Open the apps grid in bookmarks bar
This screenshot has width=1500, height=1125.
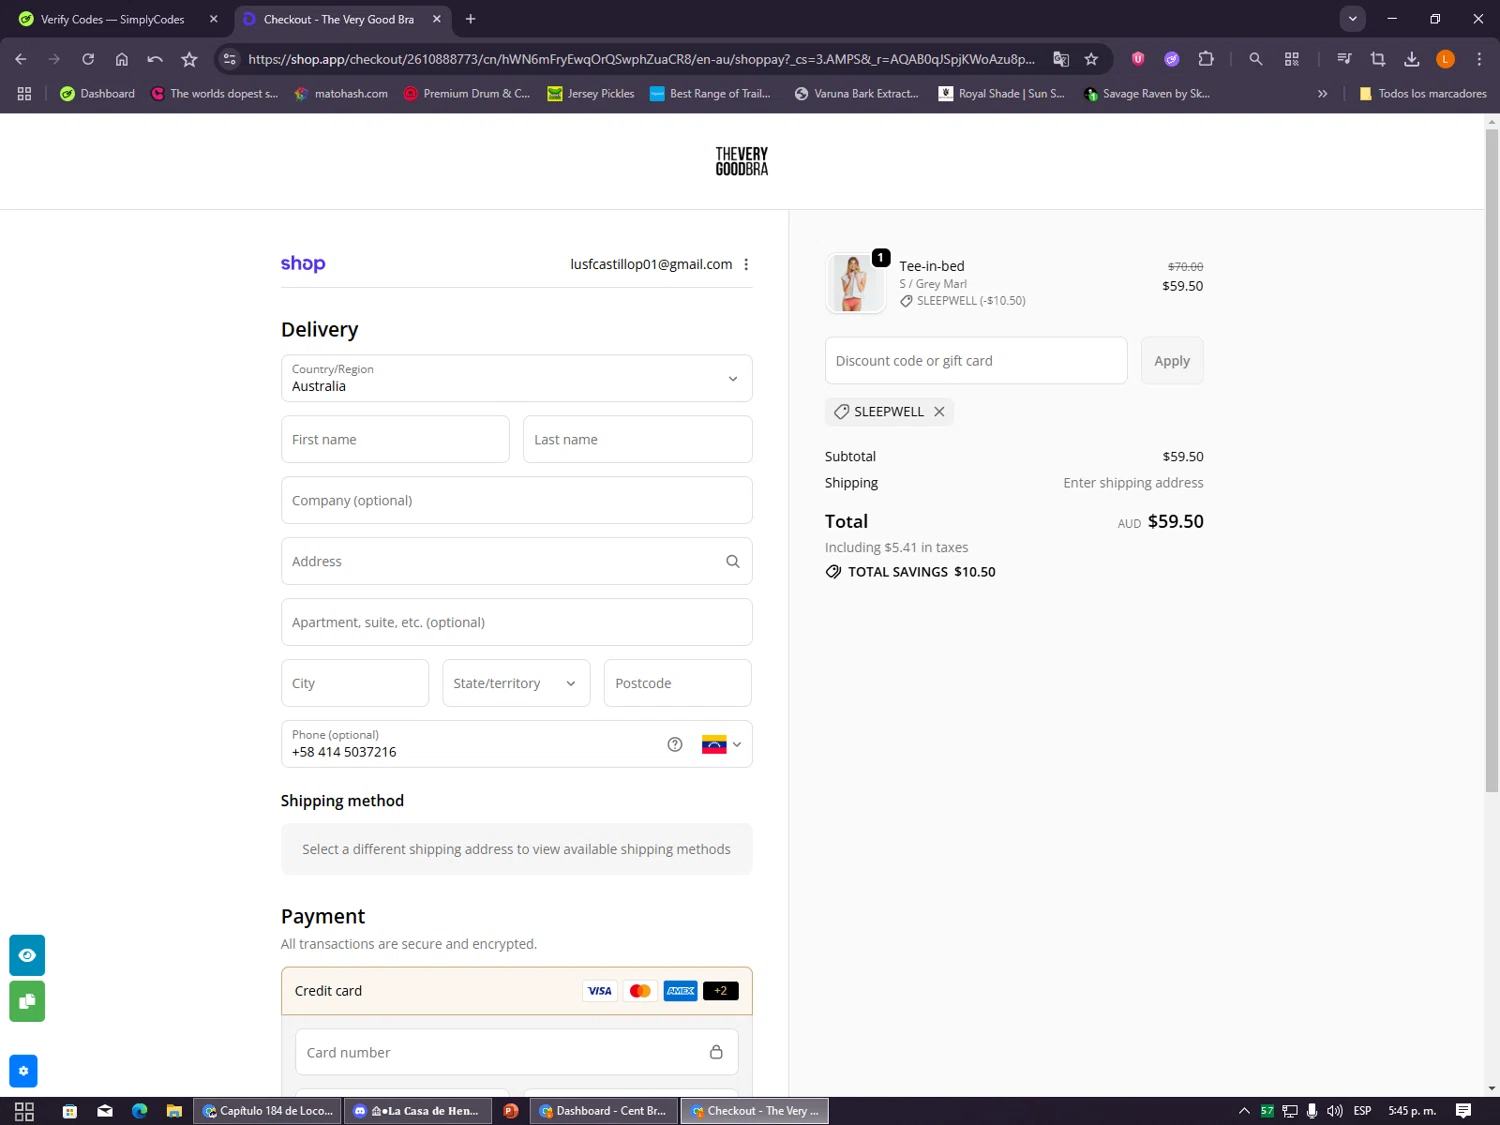pos(24,93)
